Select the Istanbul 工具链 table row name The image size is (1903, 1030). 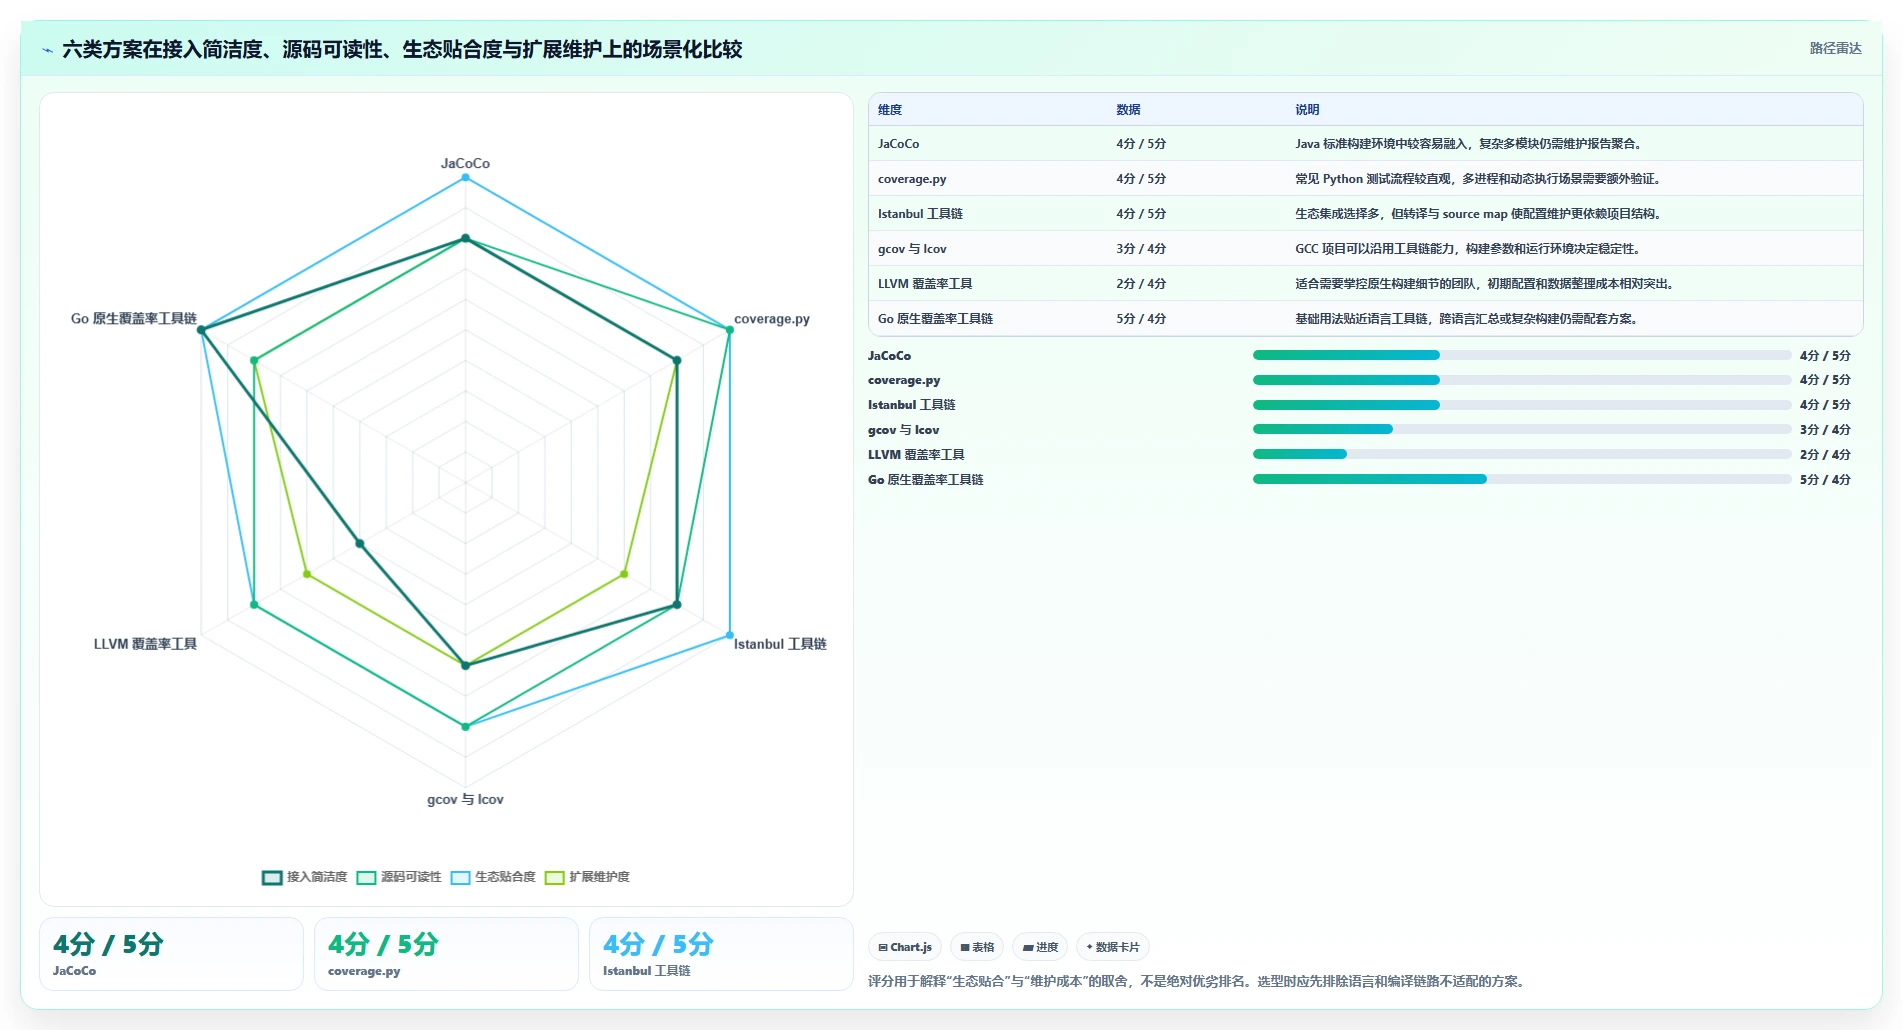tap(920, 214)
